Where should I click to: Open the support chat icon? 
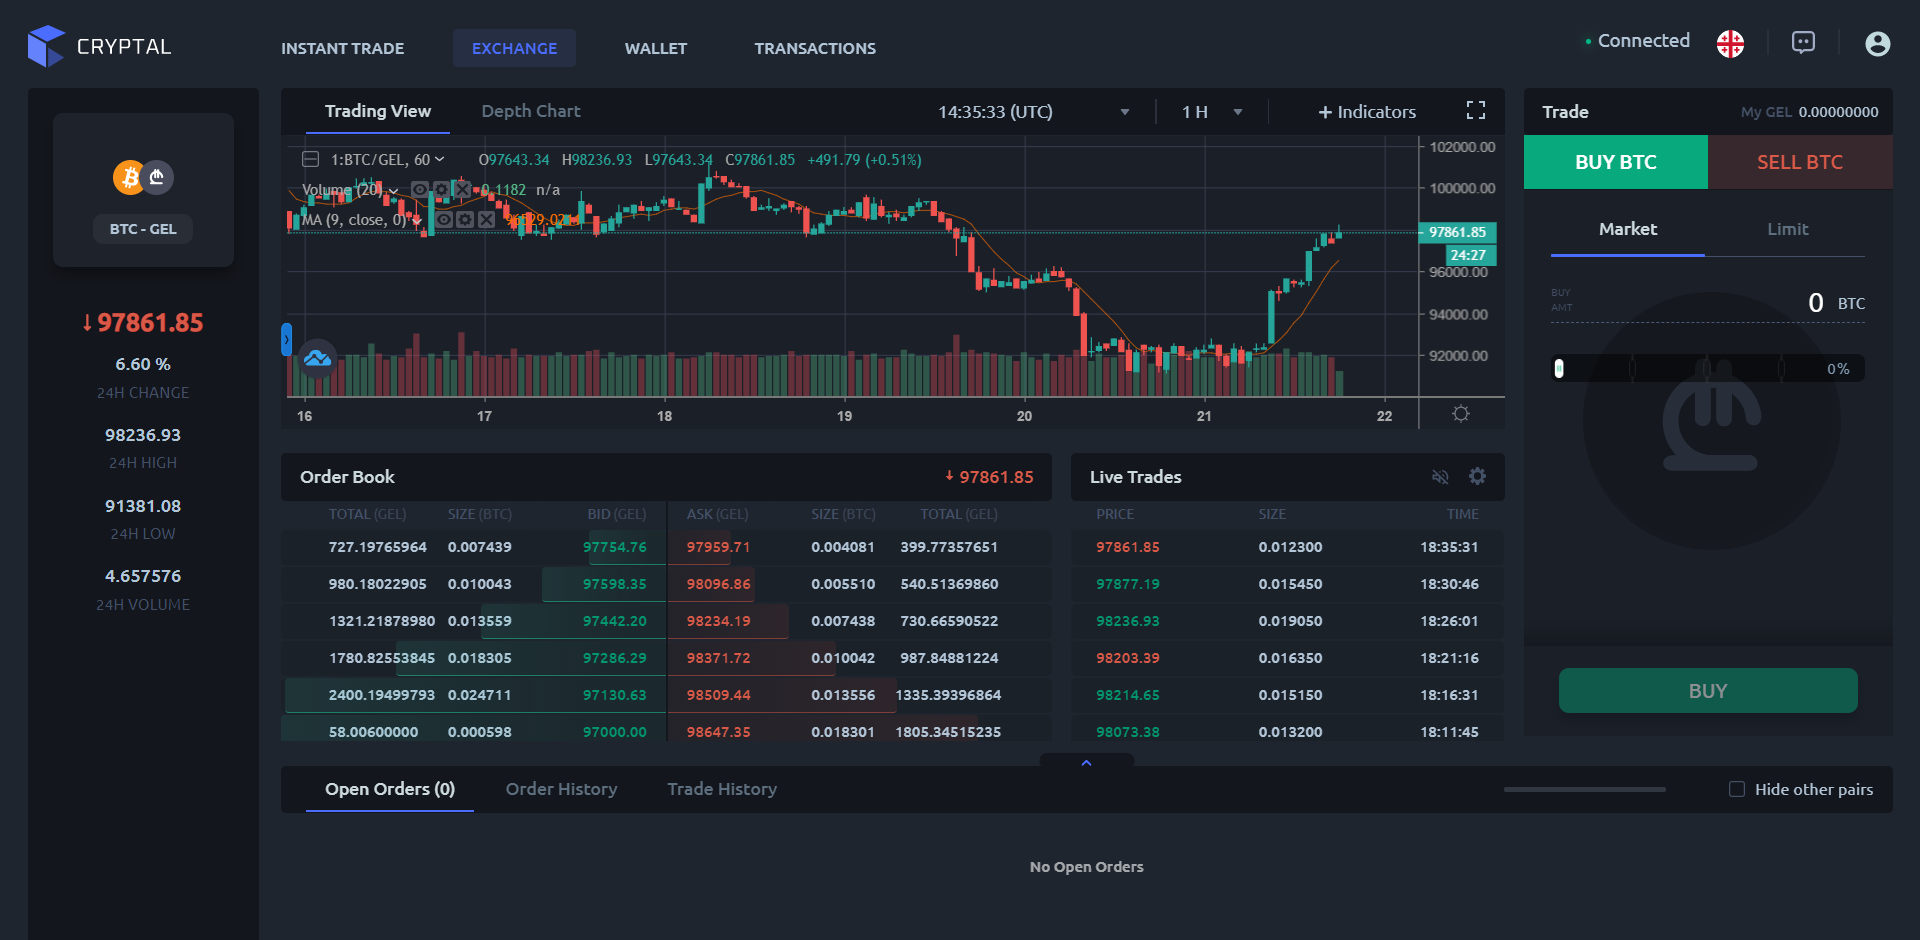[1803, 42]
